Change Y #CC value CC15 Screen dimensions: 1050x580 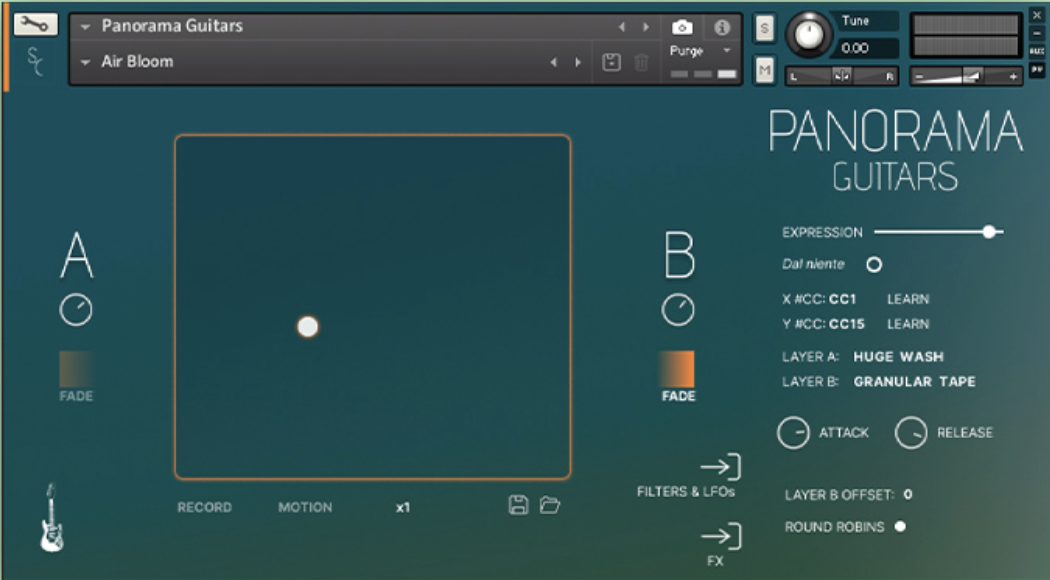pos(846,323)
